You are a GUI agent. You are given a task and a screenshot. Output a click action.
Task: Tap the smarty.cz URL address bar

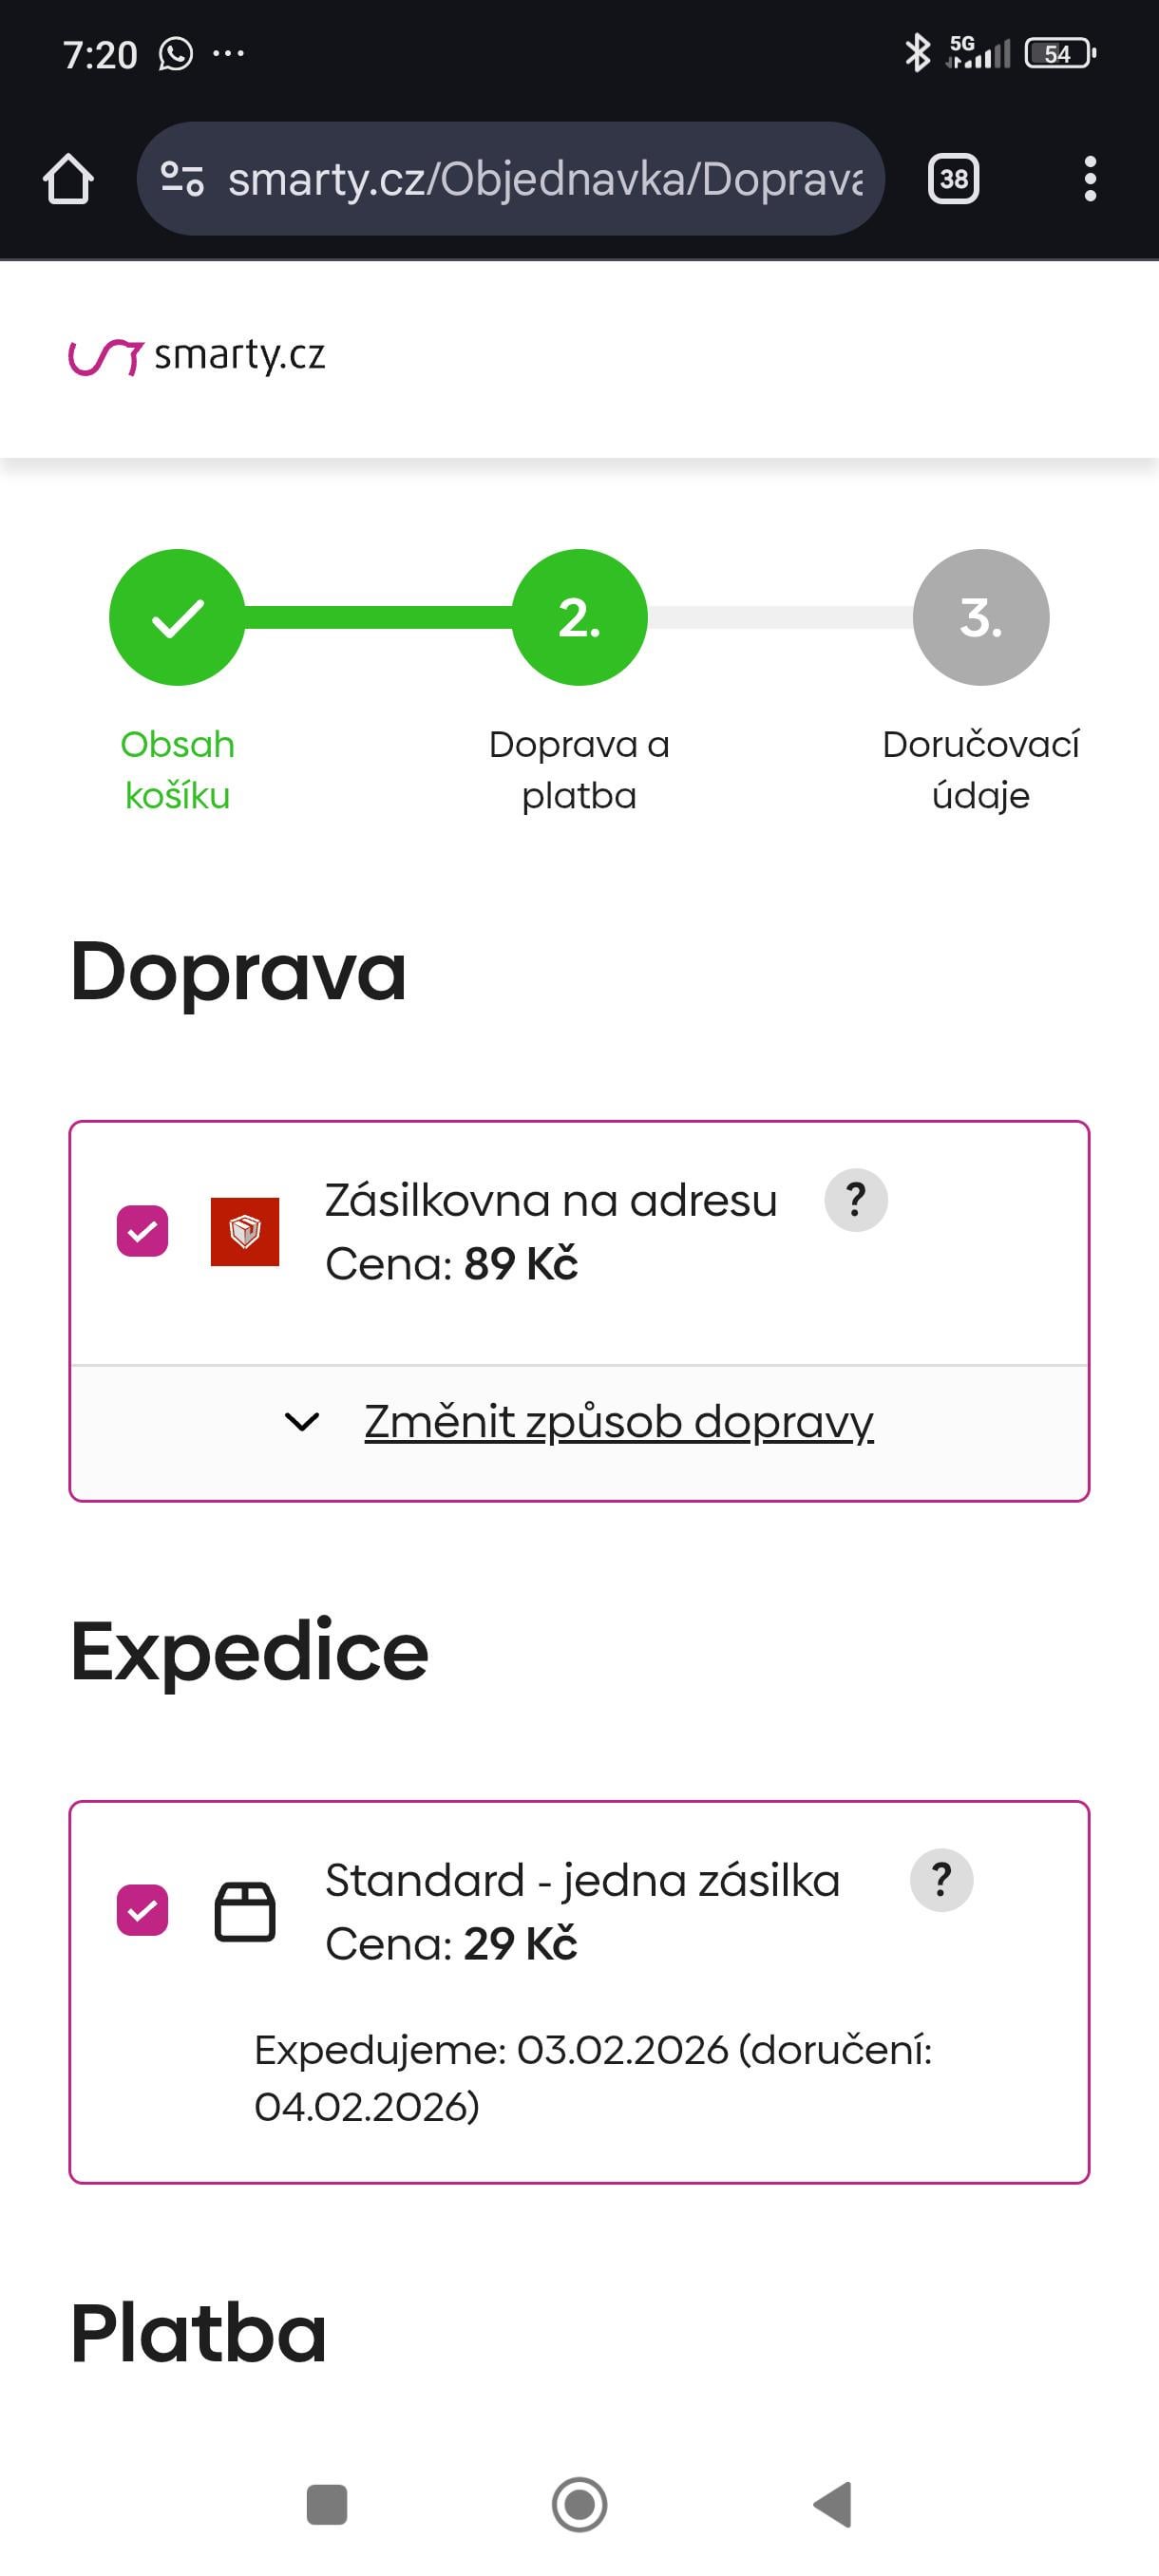coord(544,180)
